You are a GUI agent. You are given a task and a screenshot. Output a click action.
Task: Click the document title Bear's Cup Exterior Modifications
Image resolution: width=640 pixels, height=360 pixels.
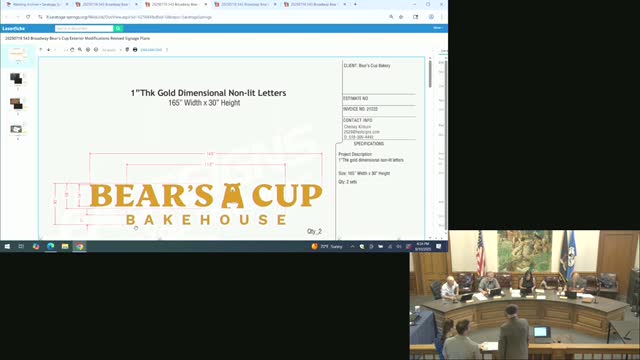point(78,38)
